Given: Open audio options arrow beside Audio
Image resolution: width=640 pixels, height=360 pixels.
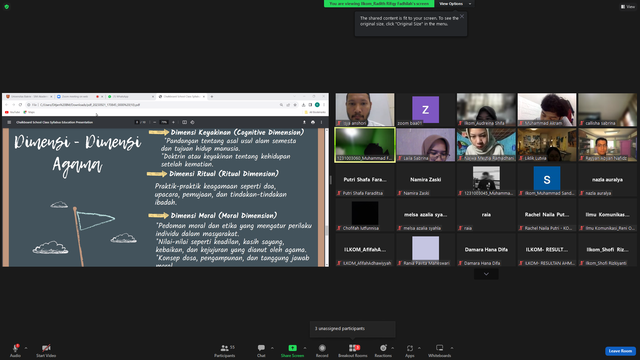Looking at the screenshot, I should click(x=26, y=348).
